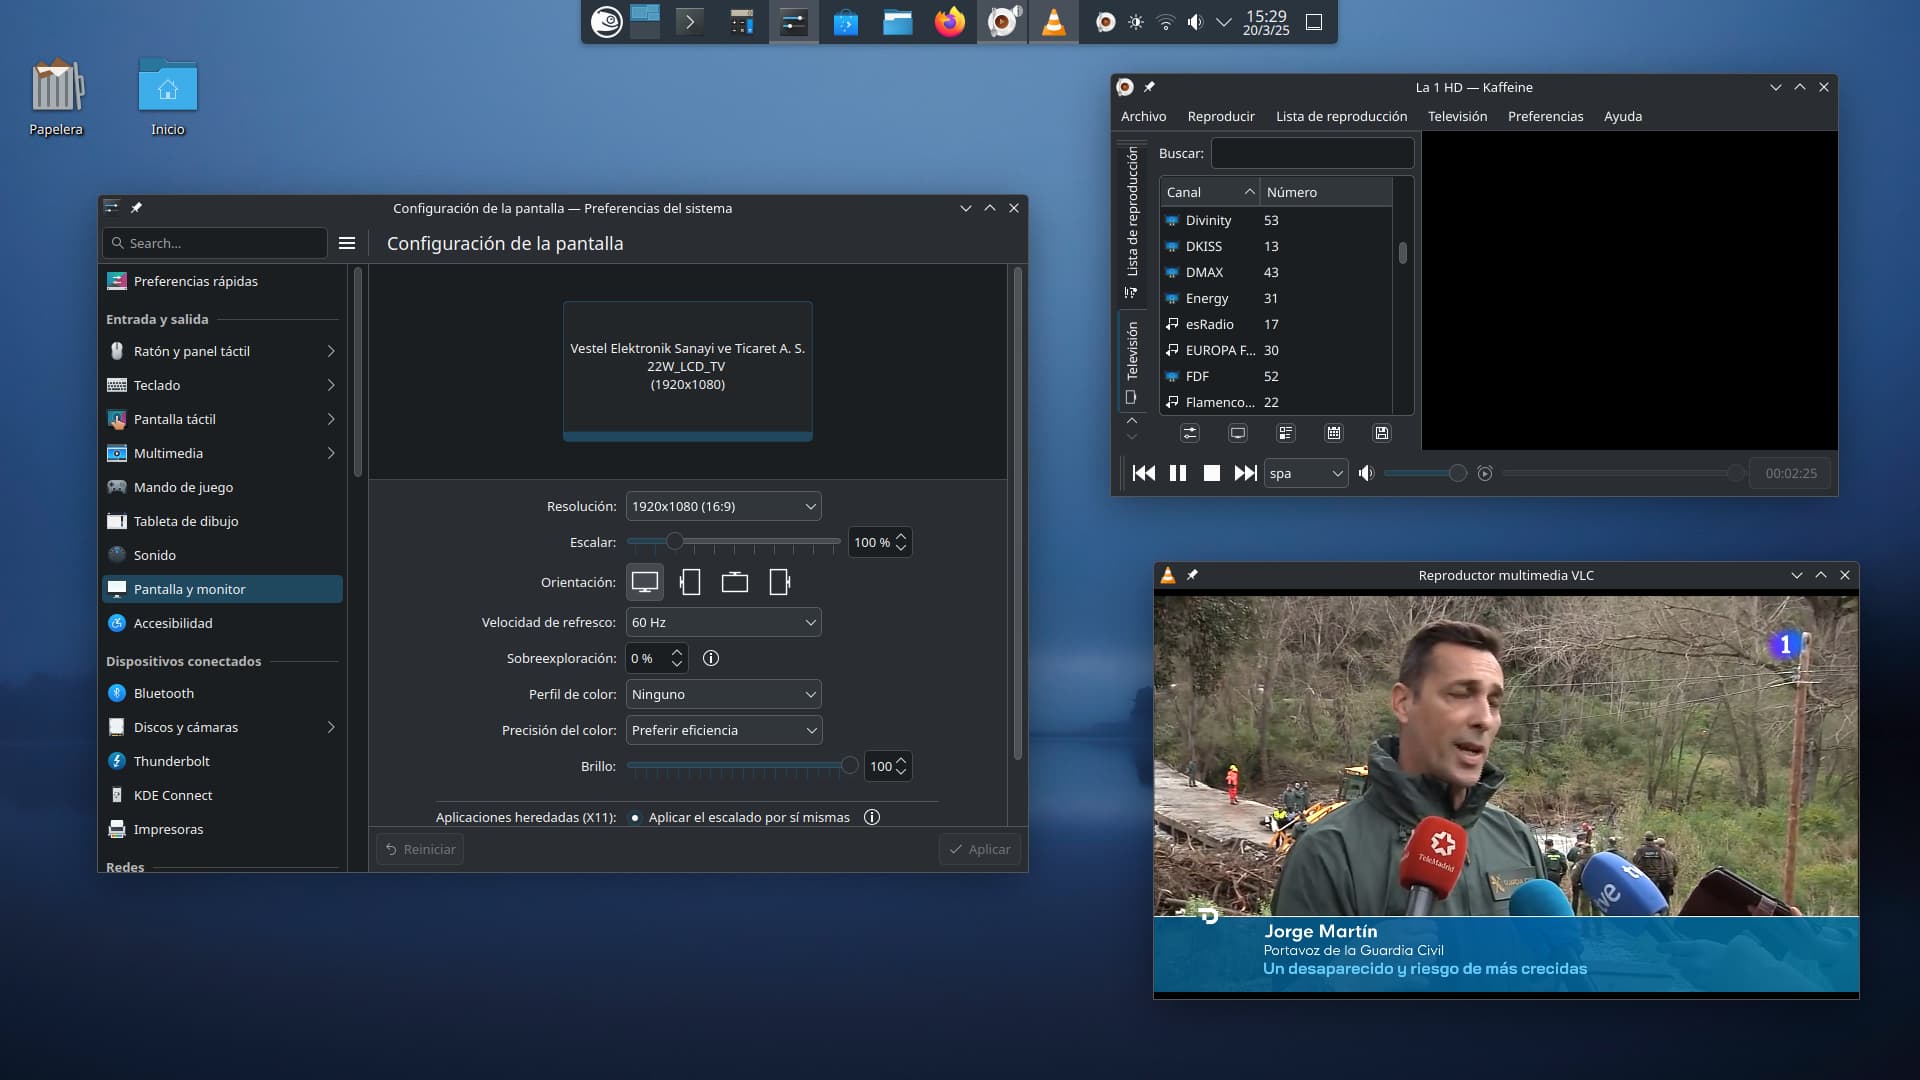
Task: Pause playback in Kaffeine
Action: pyautogui.click(x=1178, y=473)
